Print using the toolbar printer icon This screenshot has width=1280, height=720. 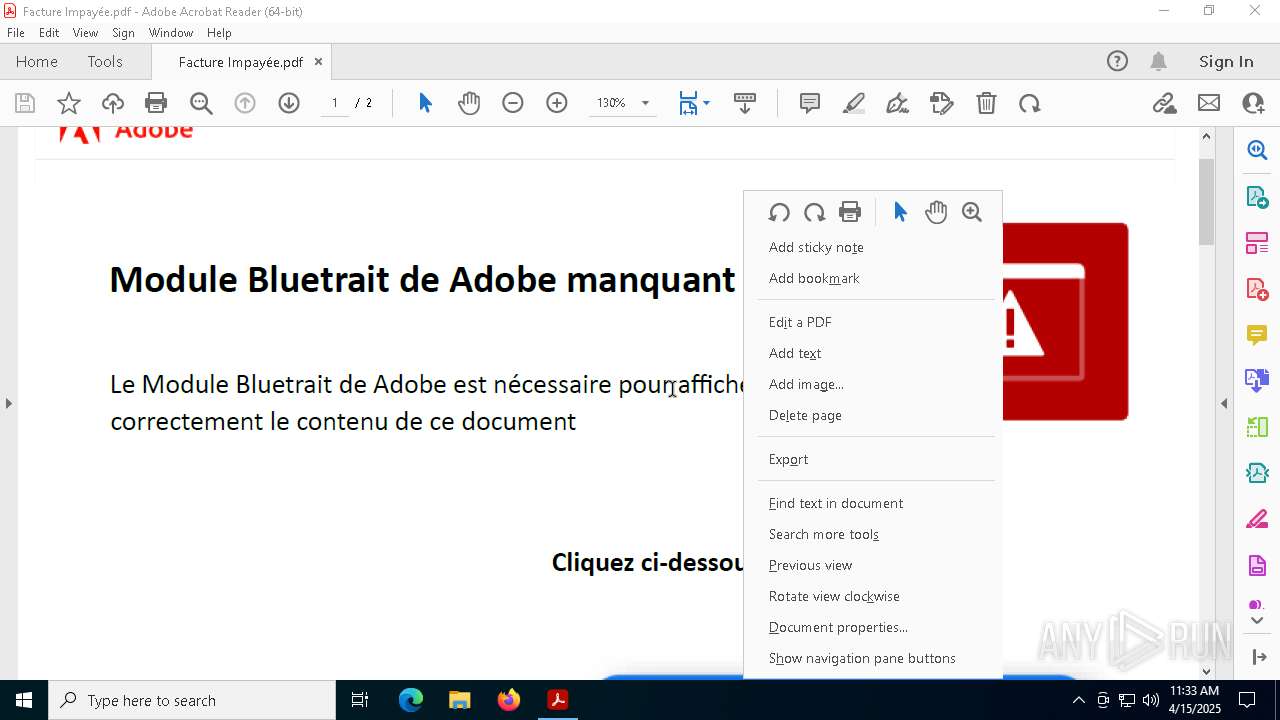[156, 103]
